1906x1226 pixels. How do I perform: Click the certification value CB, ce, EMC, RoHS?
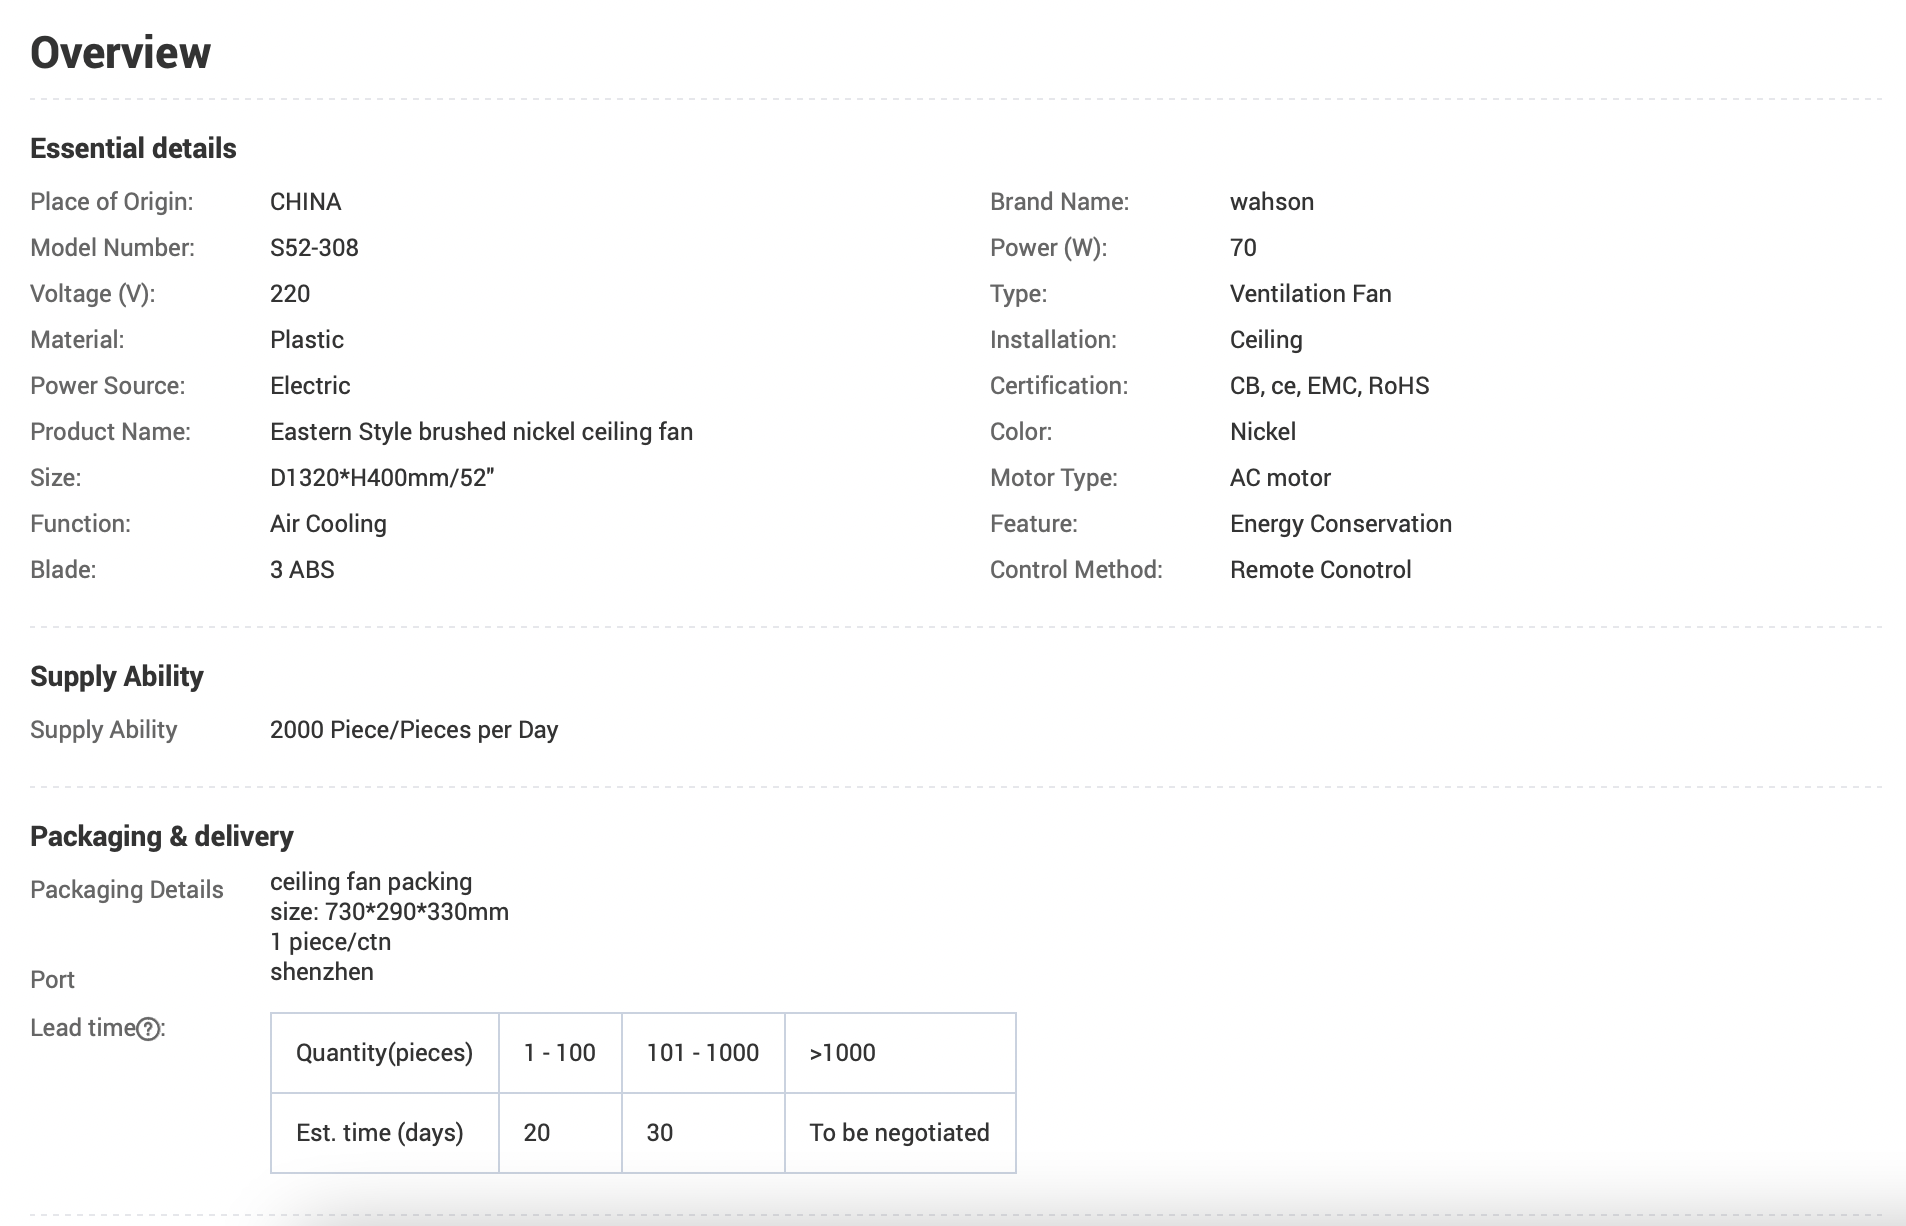(1329, 386)
